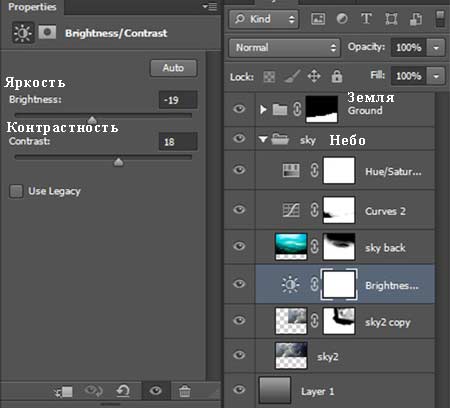Select the layer mask icon in Properties header
Viewport: 450px width, 408px height.
pyautogui.click(x=47, y=32)
